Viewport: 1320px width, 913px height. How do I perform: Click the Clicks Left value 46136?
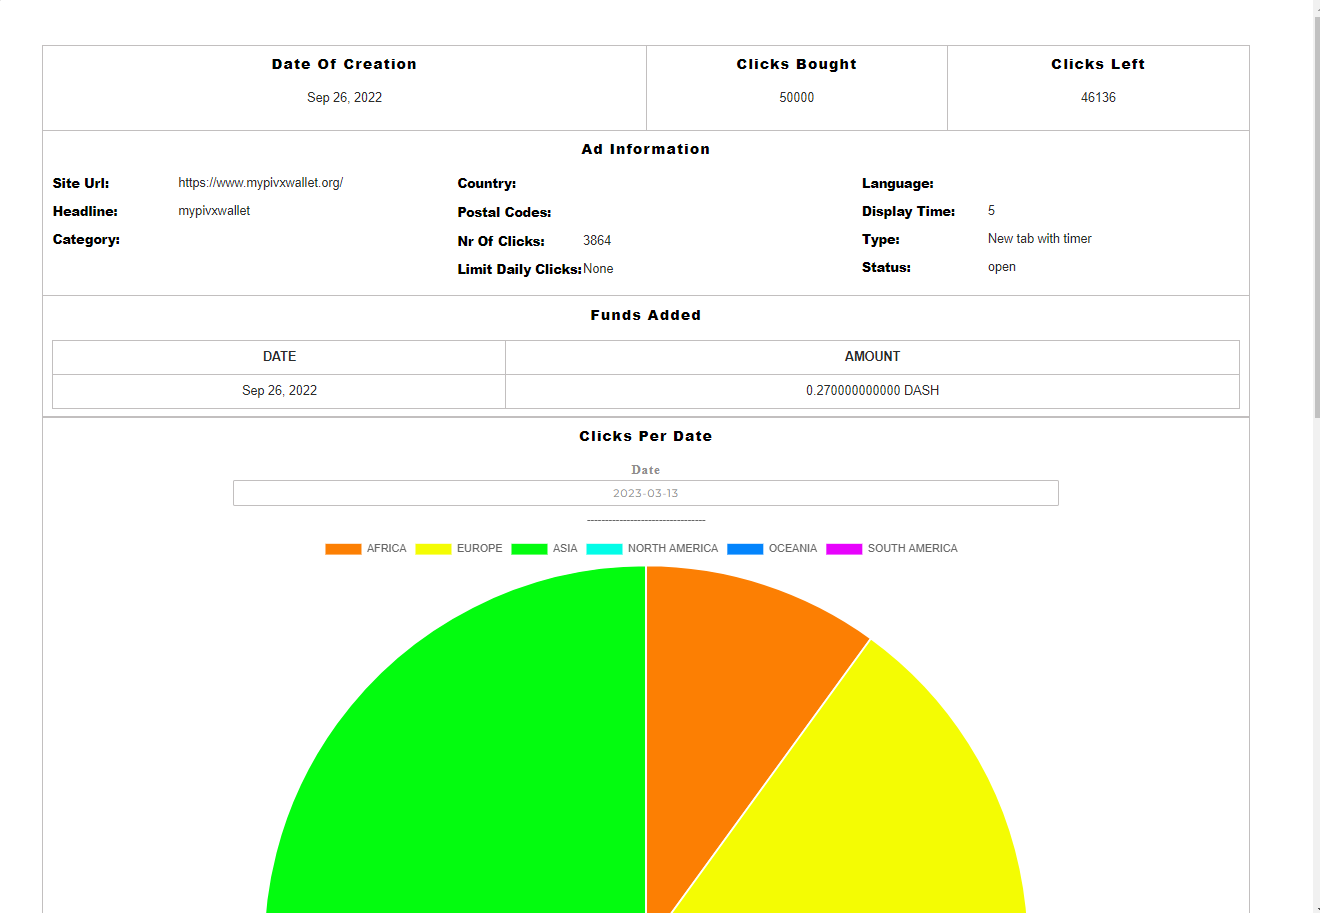(x=1098, y=97)
